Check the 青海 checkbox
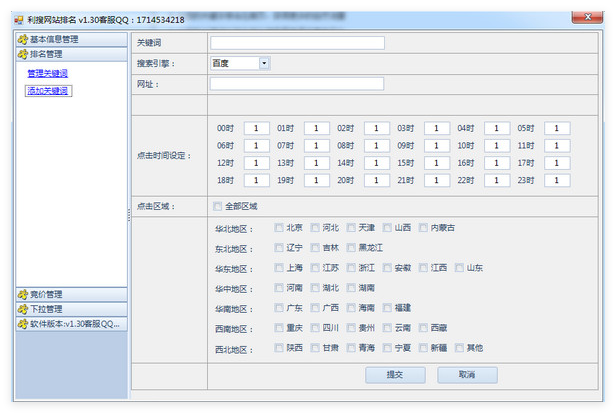Screen dimensions: 616x413 [x=351, y=348]
